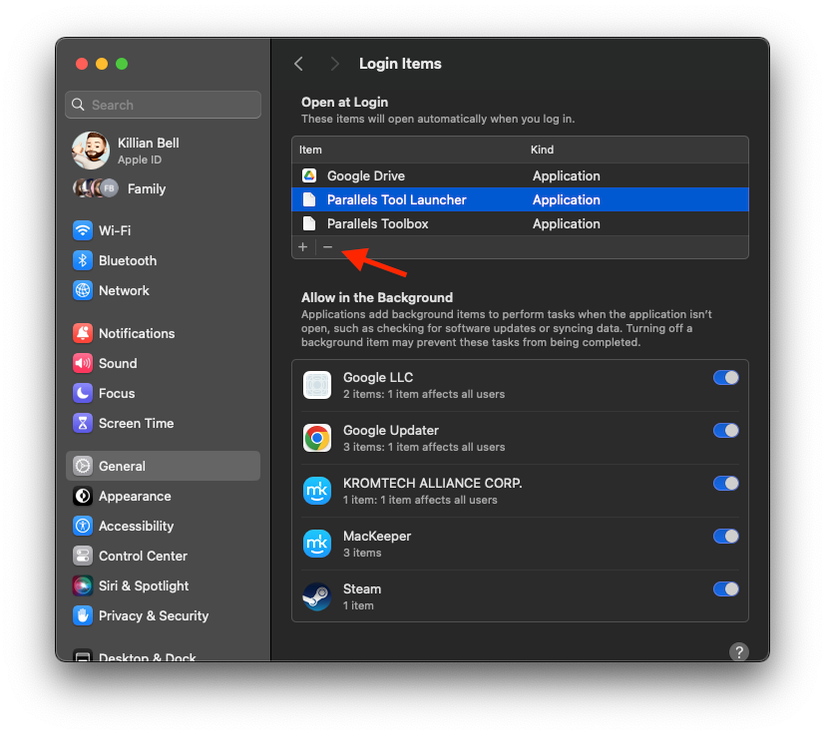825x735 pixels.
Task: Open Focus settings via the moon icon
Action: 81,393
